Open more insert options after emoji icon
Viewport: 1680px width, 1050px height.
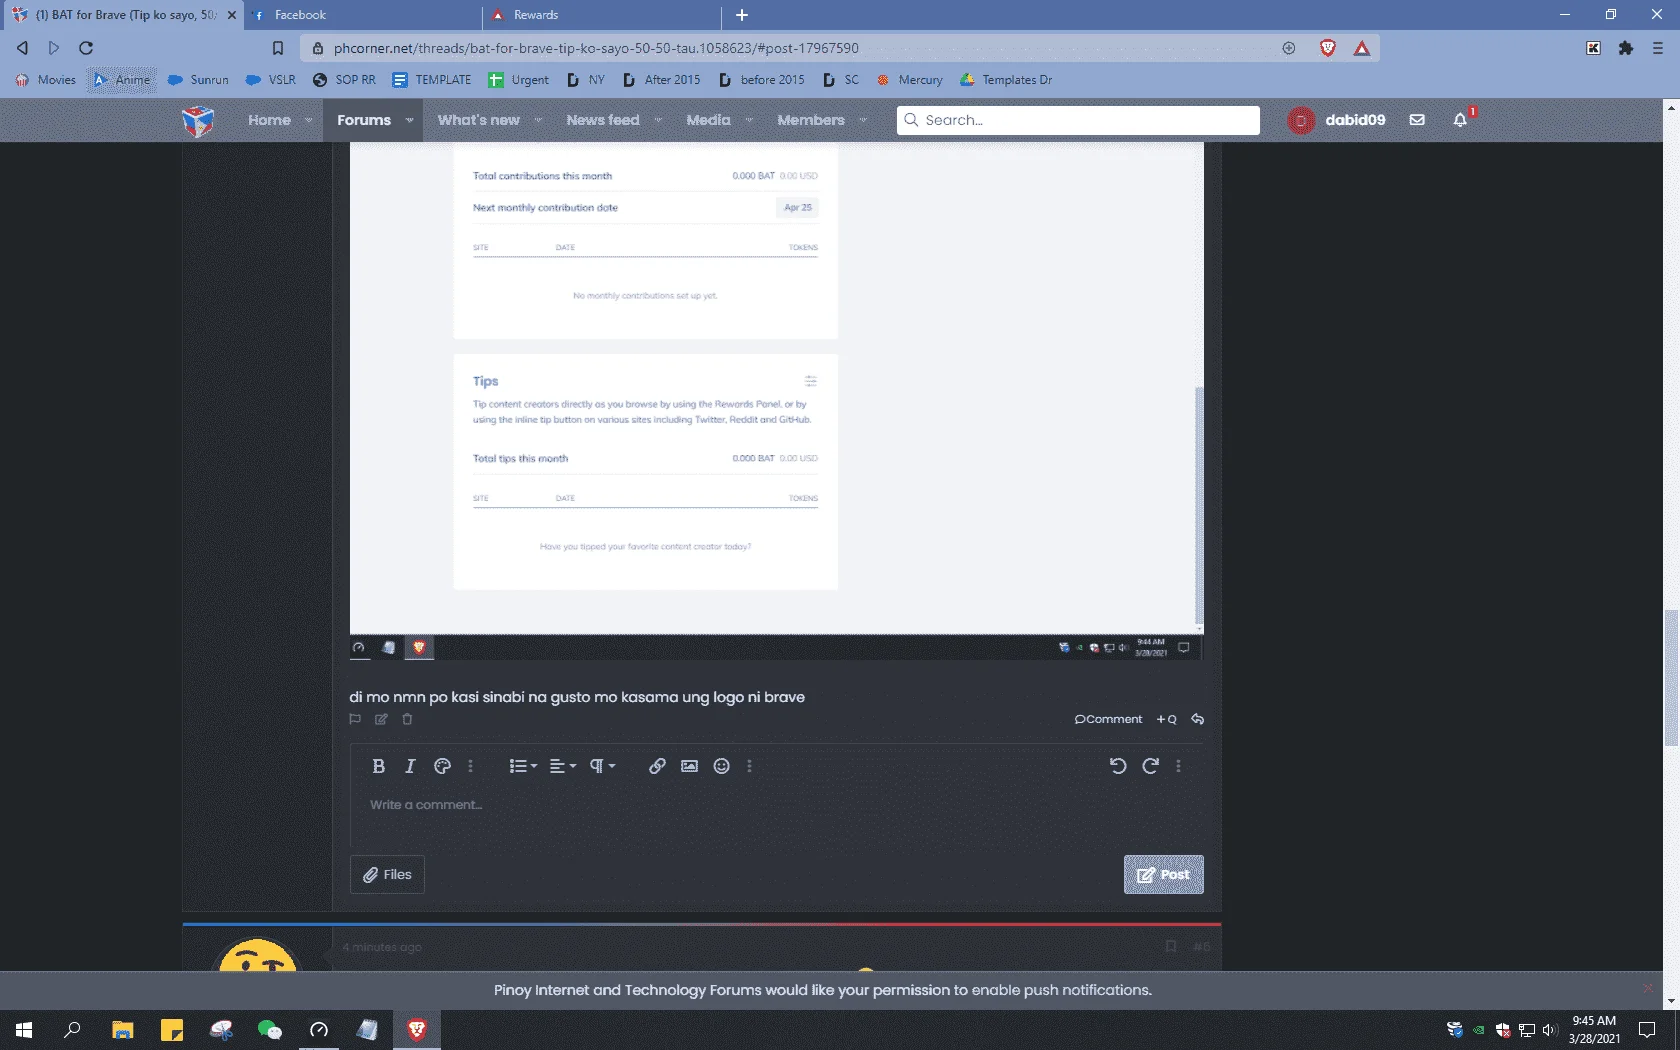click(x=749, y=766)
